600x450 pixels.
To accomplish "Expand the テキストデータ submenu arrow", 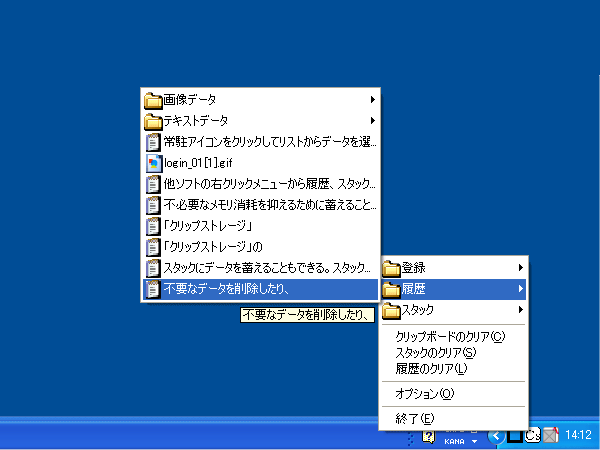I will (x=372, y=120).
